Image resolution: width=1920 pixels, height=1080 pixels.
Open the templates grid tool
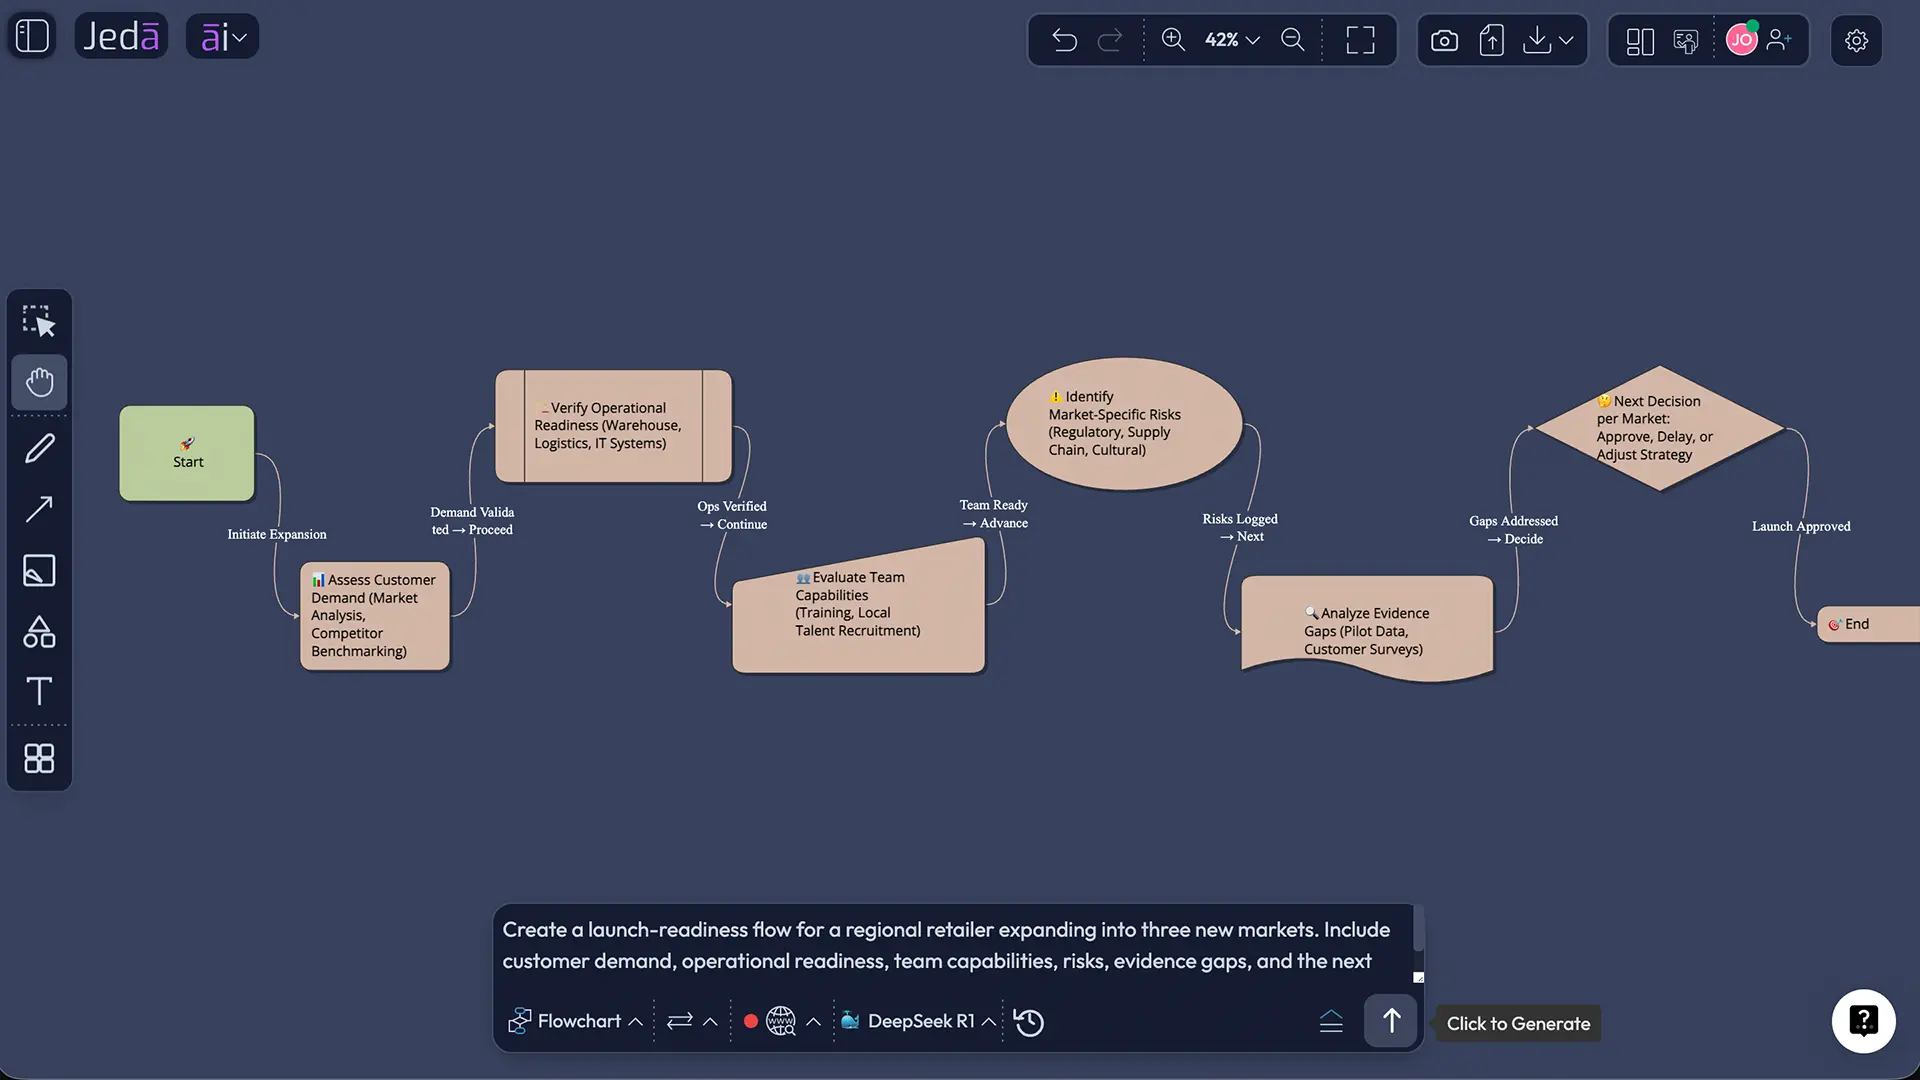click(39, 758)
